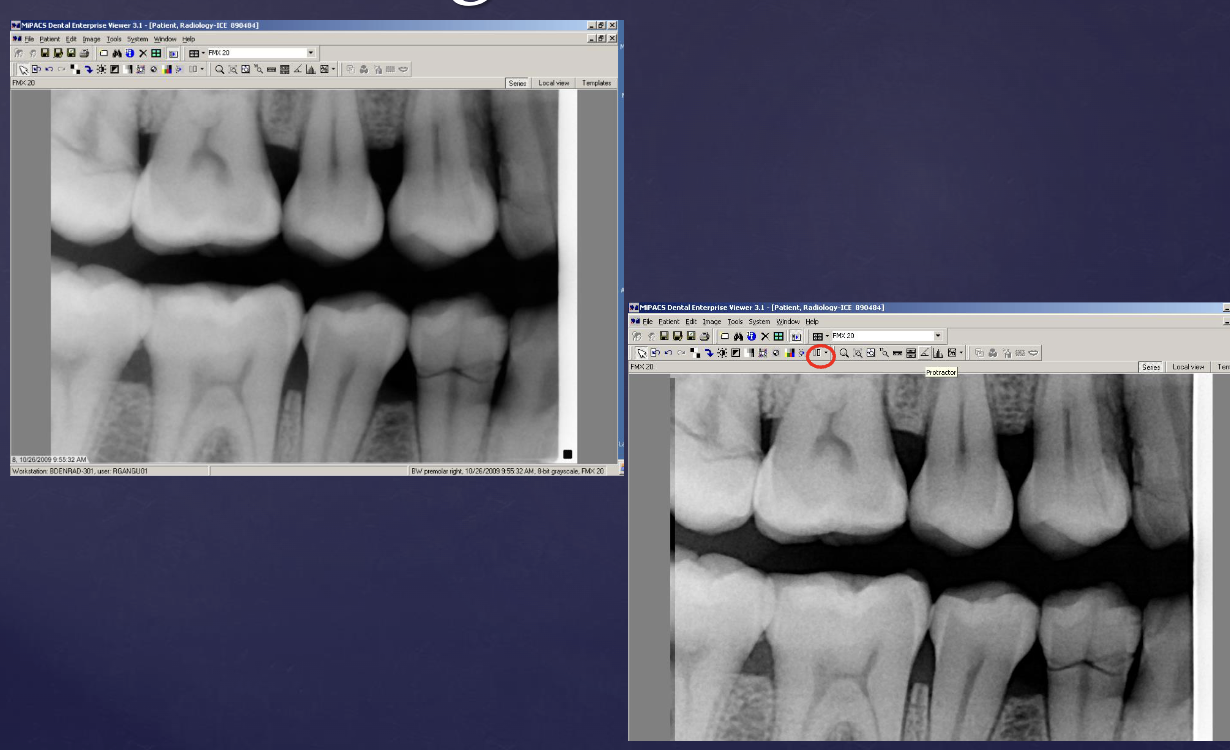Switch to Series tab in top-left window
The width and height of the screenshot is (1230, 750).
(517, 83)
